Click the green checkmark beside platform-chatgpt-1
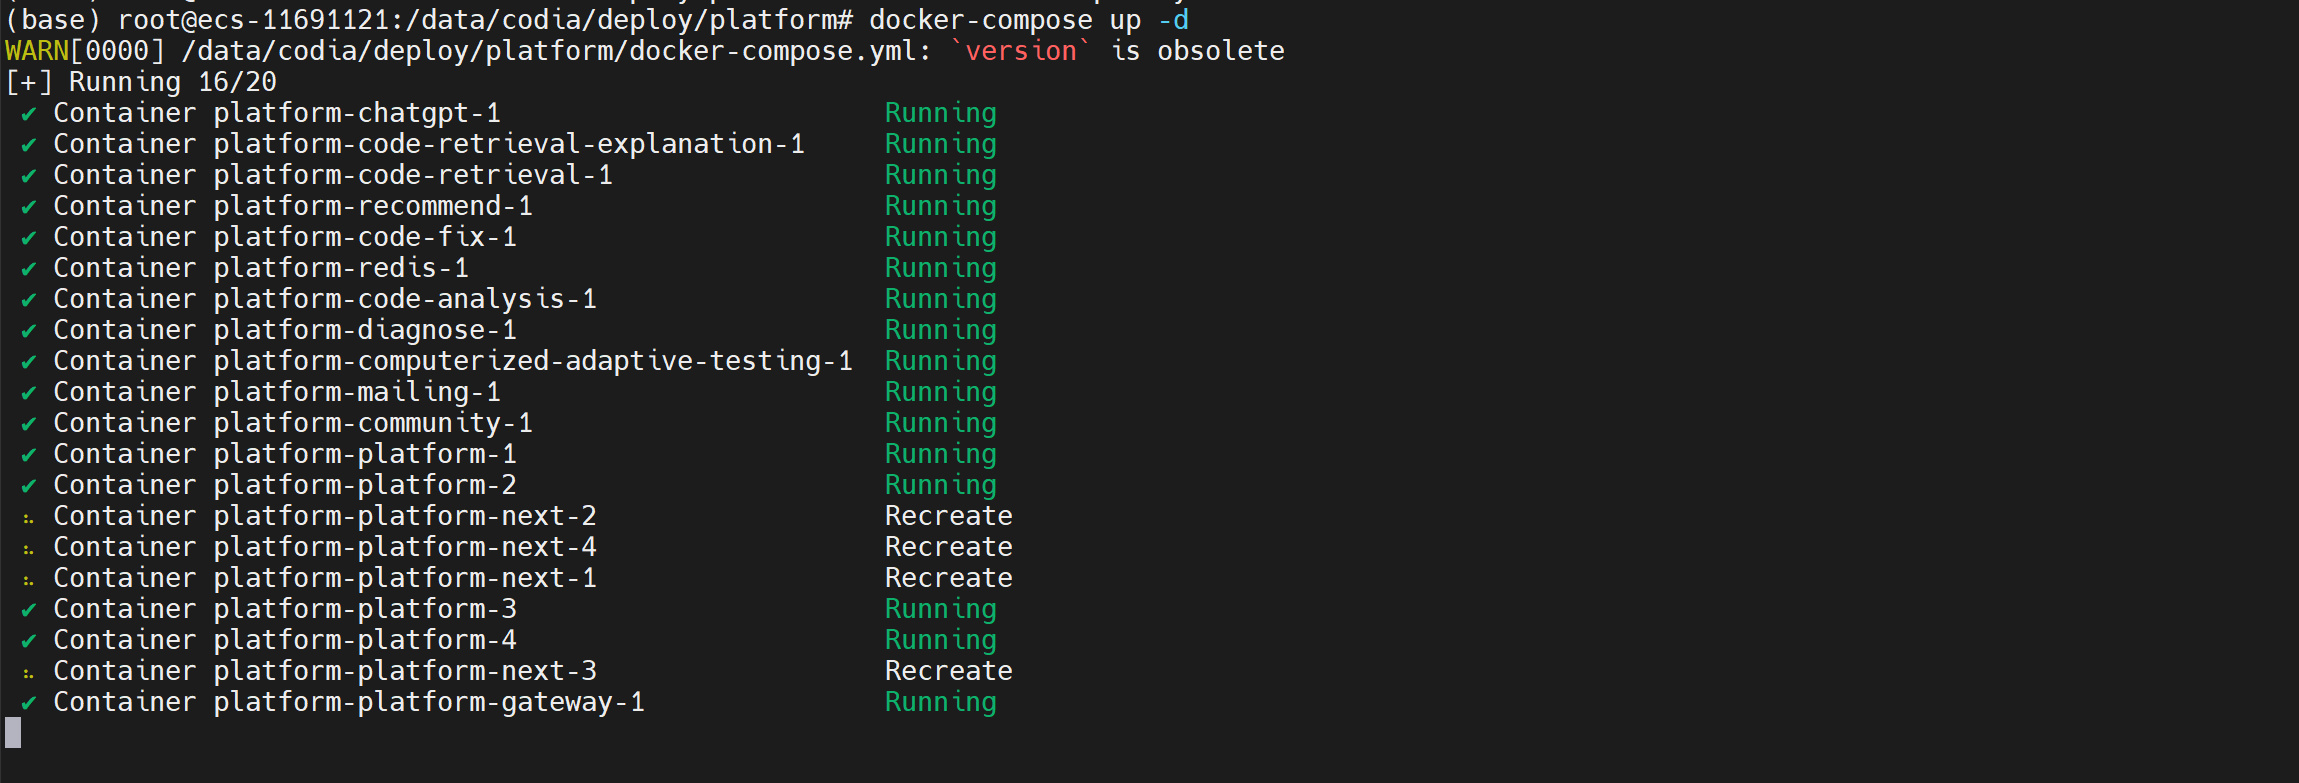Viewport: 2299px width, 783px height. [29, 114]
